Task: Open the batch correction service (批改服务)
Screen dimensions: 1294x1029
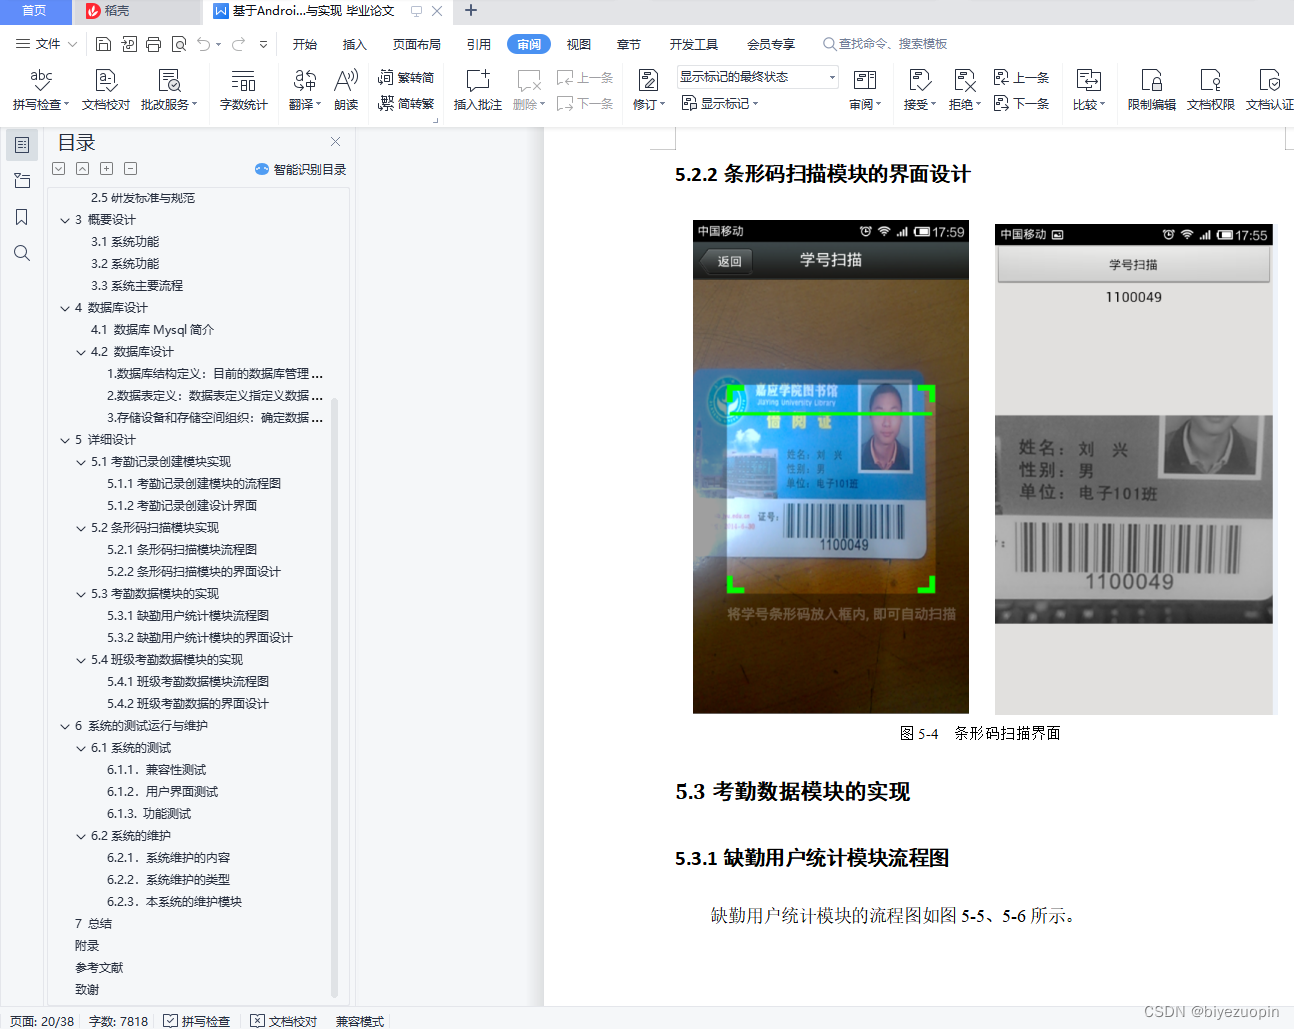Action: (169, 89)
